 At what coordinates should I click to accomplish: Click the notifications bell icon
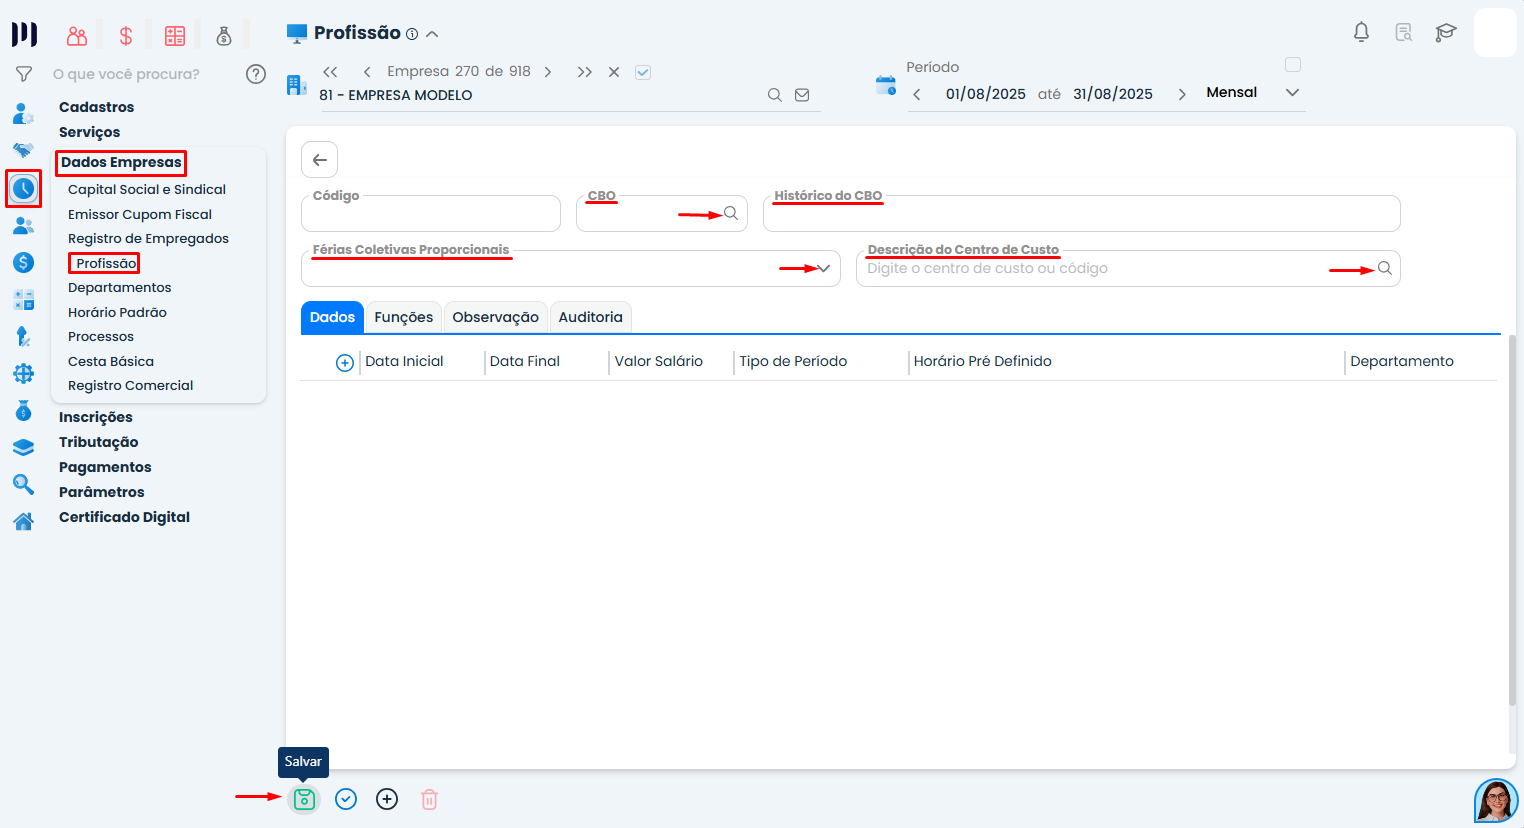click(x=1361, y=32)
